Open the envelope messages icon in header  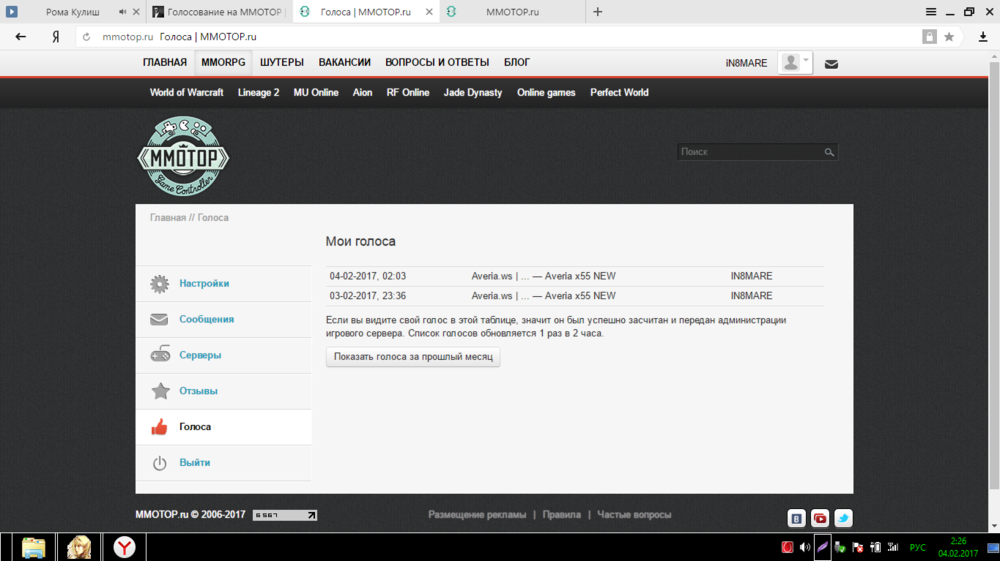[x=831, y=64]
